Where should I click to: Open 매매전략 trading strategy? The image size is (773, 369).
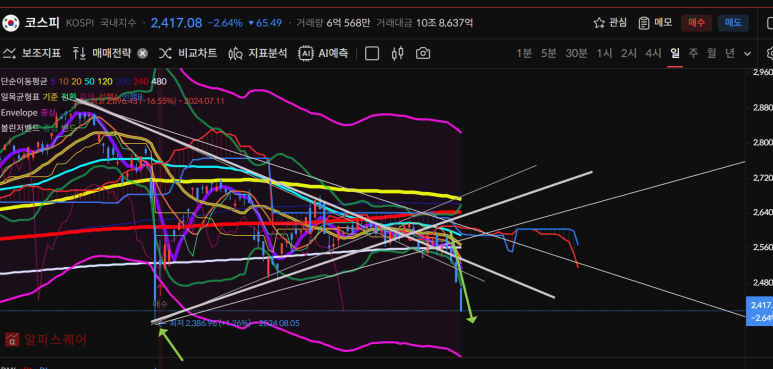(x=103, y=53)
